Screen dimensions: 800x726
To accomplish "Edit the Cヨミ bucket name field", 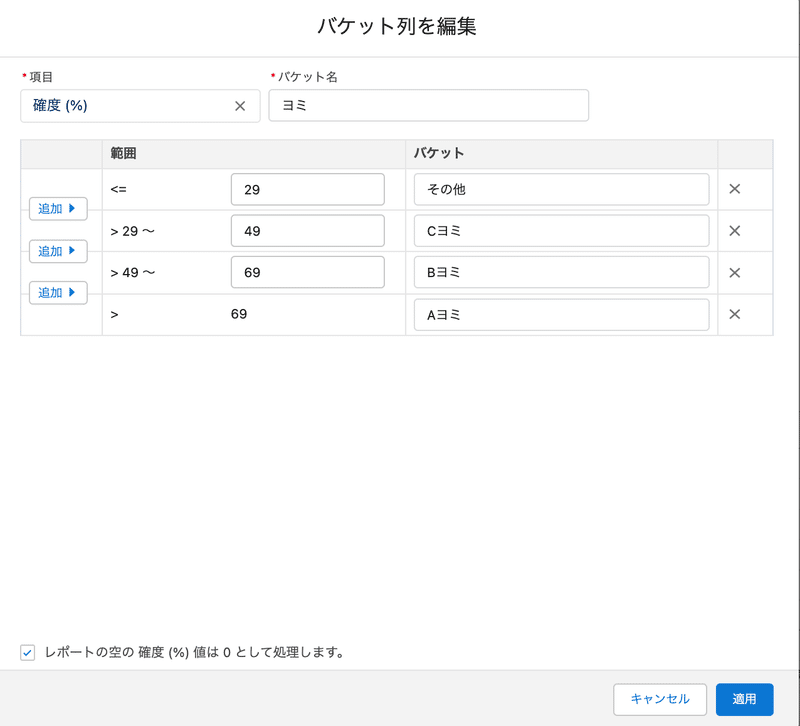I will coord(561,231).
